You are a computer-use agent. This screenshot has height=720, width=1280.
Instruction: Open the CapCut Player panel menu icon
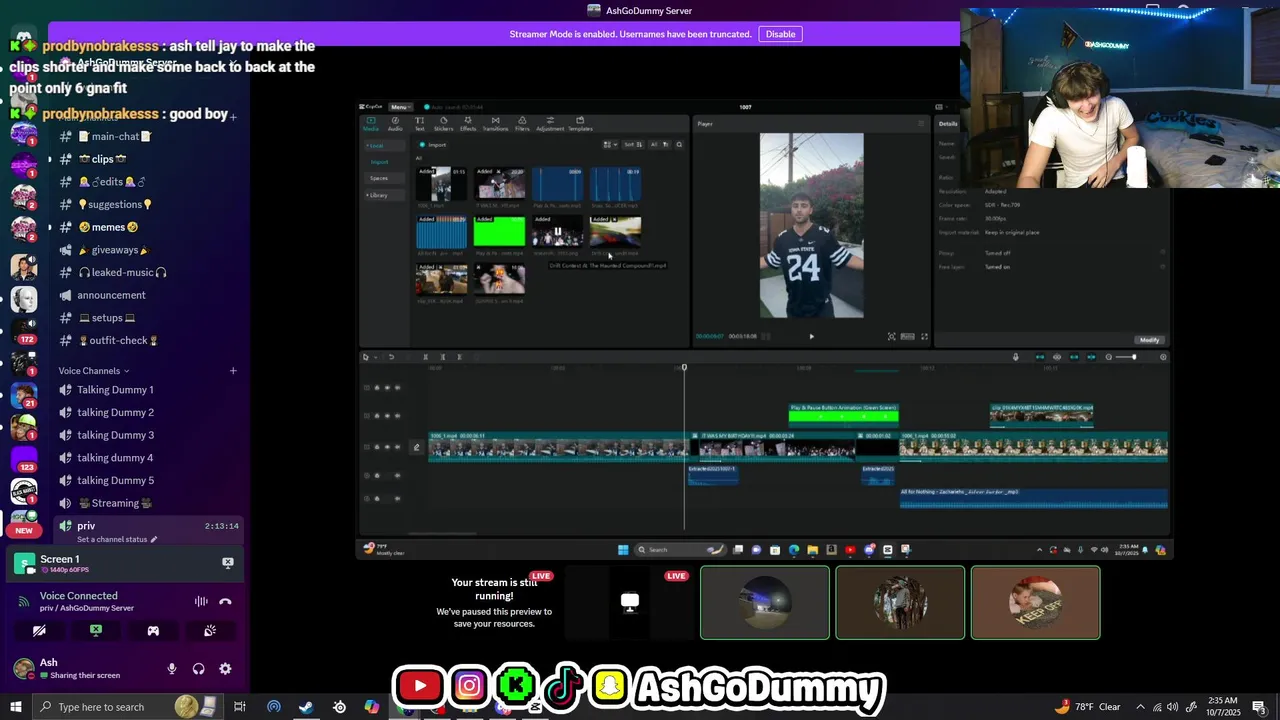point(921,124)
